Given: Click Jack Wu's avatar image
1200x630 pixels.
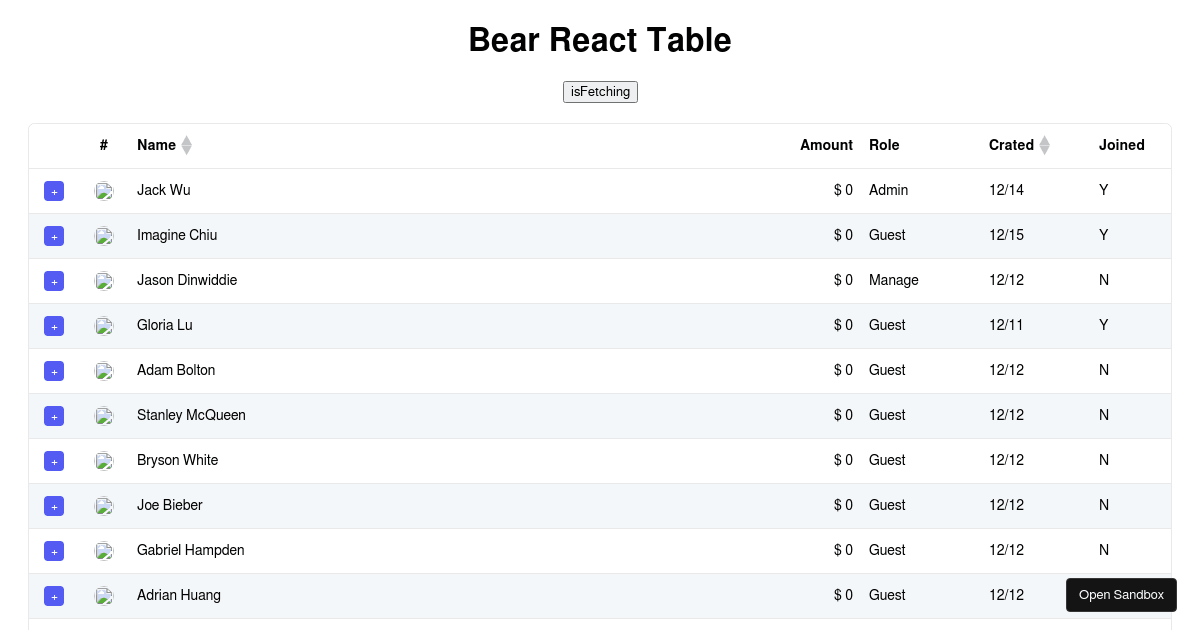Looking at the screenshot, I should (x=104, y=191).
